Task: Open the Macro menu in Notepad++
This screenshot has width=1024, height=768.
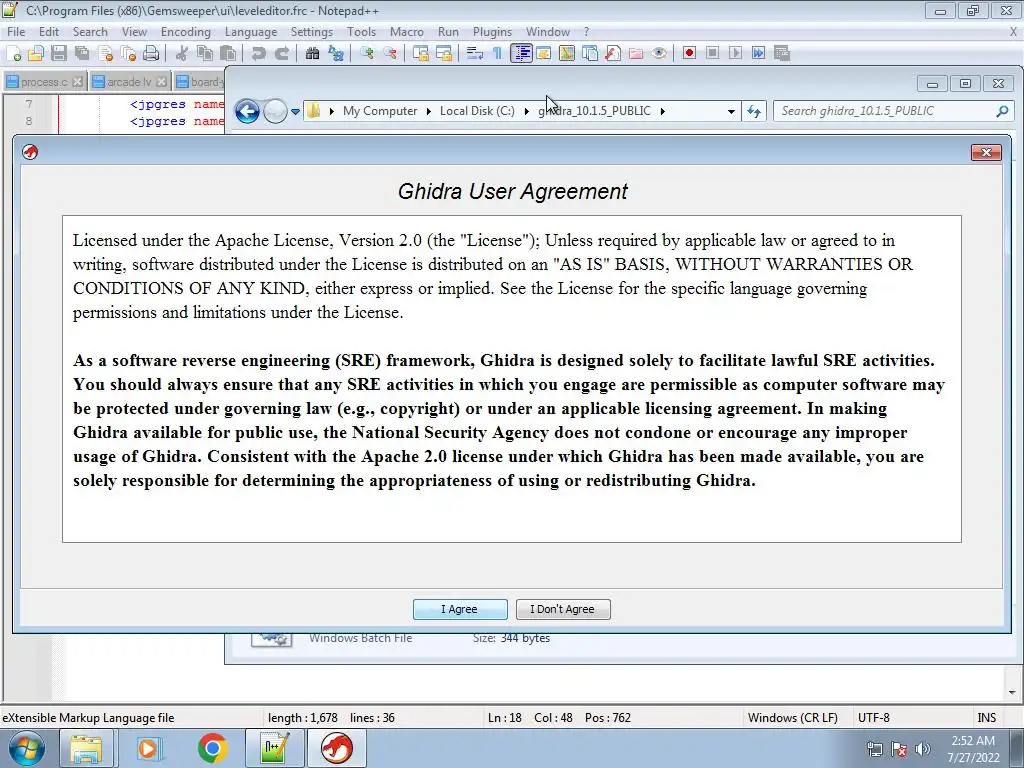Action: [x=407, y=32]
